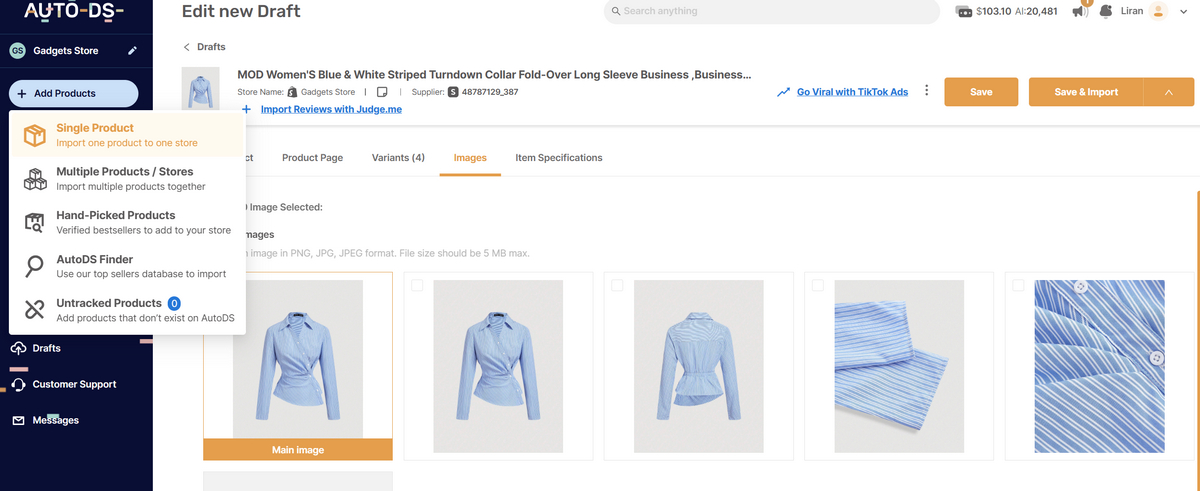Viewport: 1200px width, 491px height.
Task: Check the back-view shirt image checkbox
Action: [x=617, y=285]
